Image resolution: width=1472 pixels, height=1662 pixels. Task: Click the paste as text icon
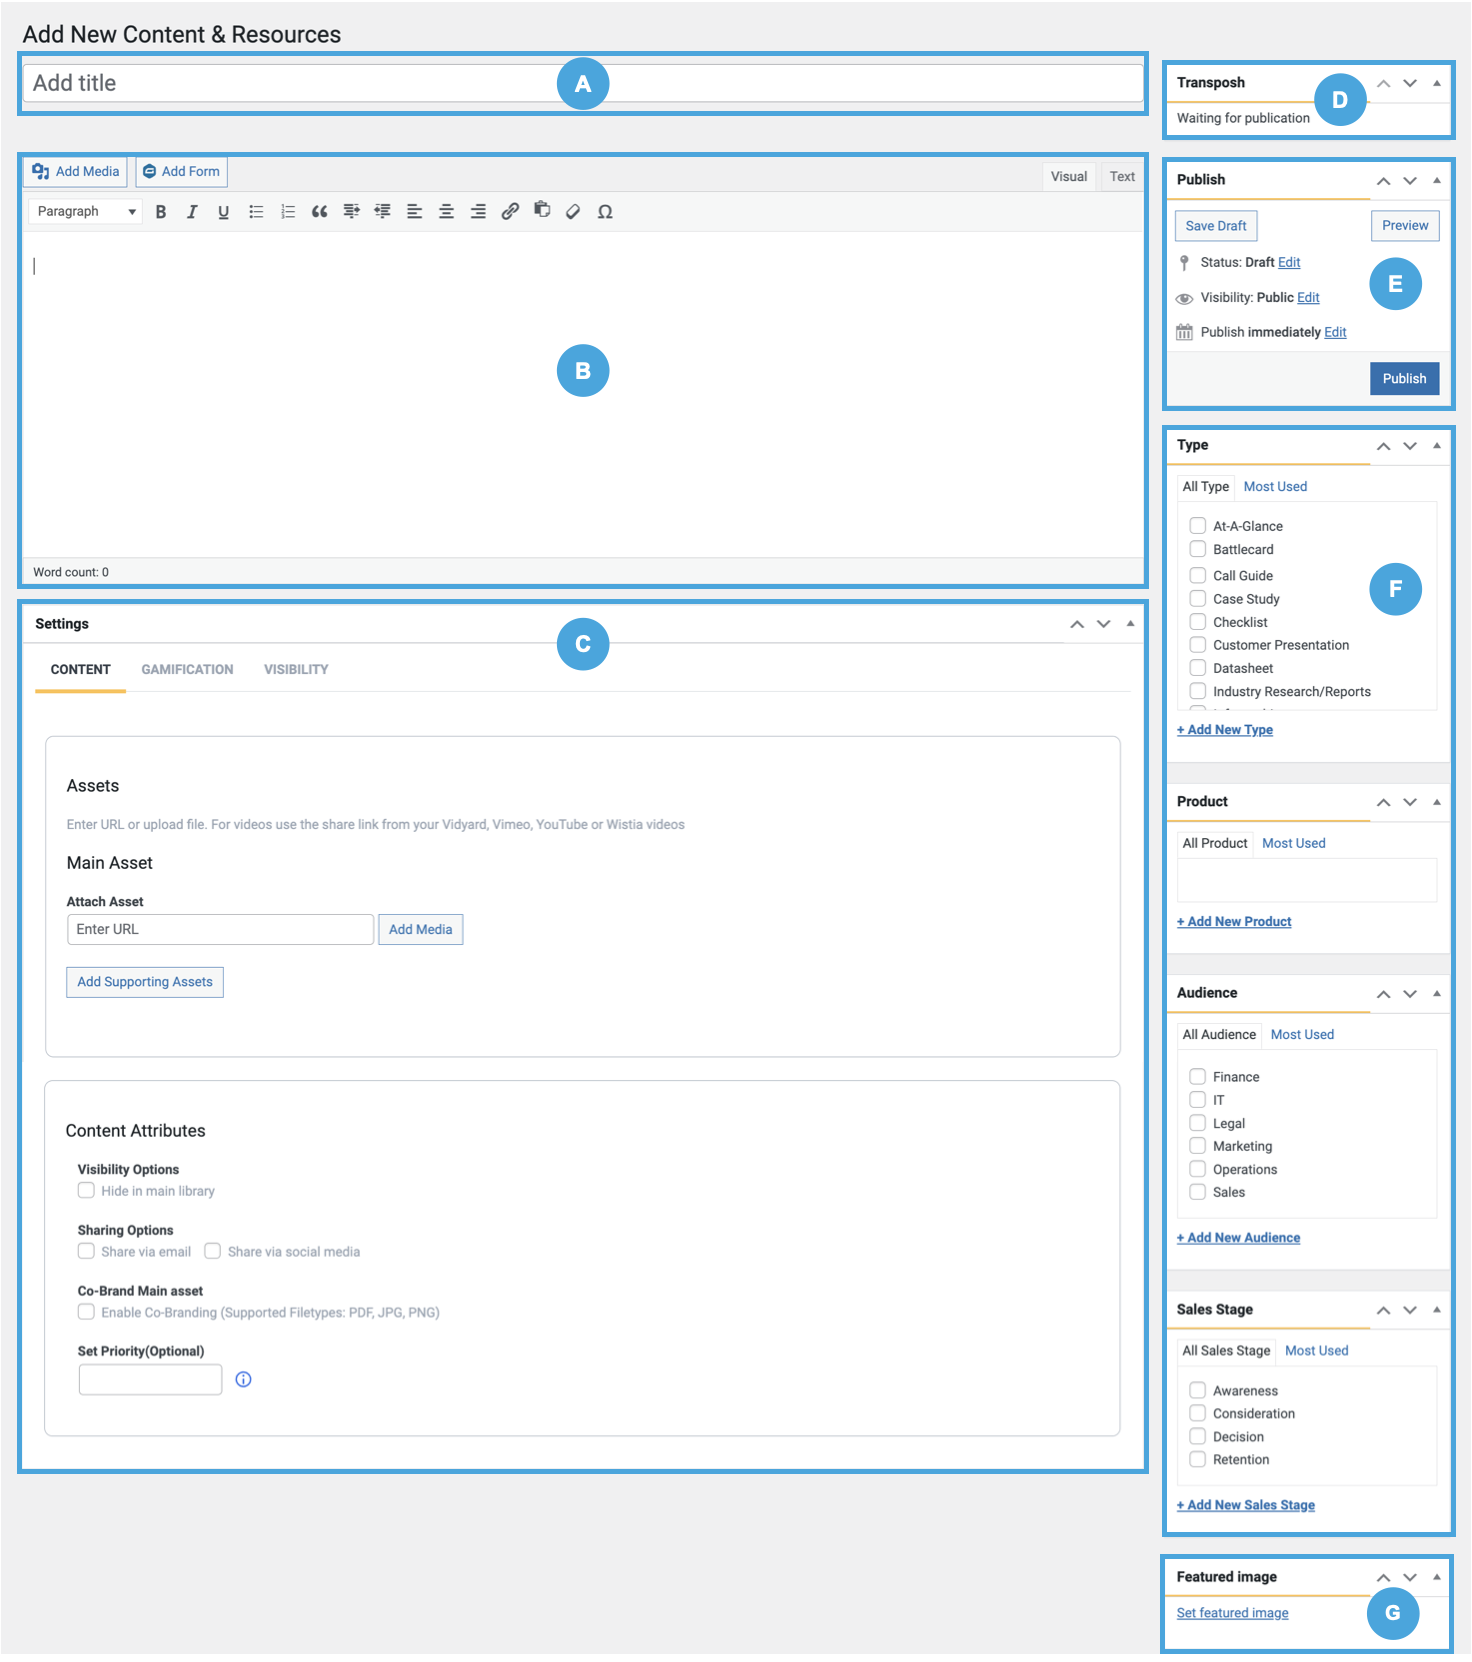542,210
